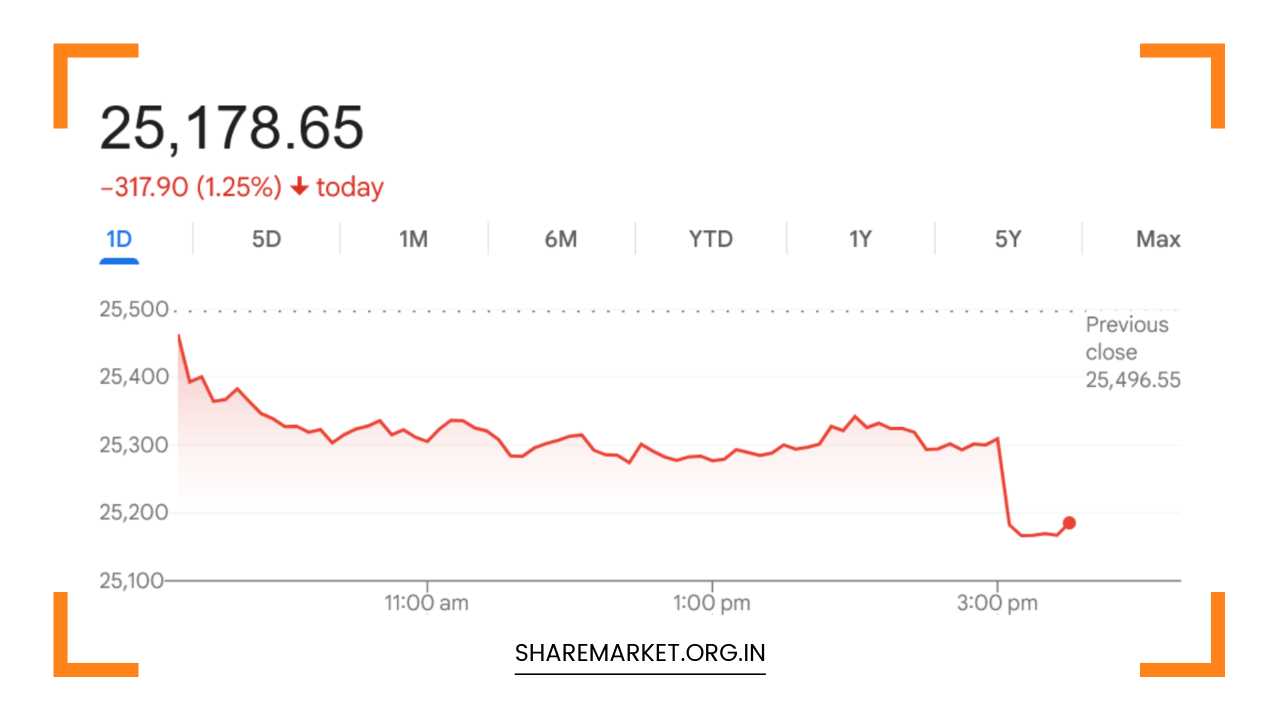Click the -317.90 (1.25%) change text

coord(191,187)
